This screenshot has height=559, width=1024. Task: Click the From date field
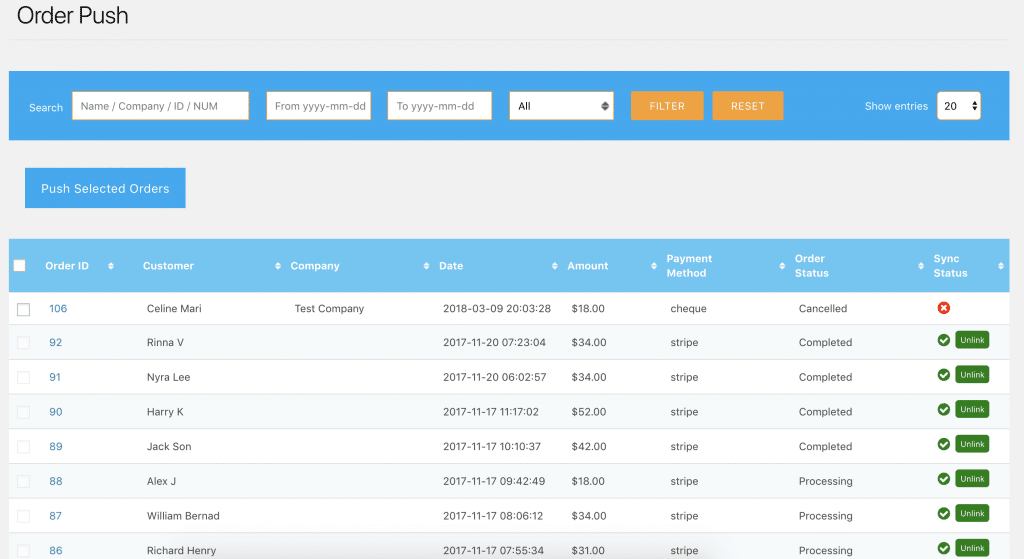[319, 106]
